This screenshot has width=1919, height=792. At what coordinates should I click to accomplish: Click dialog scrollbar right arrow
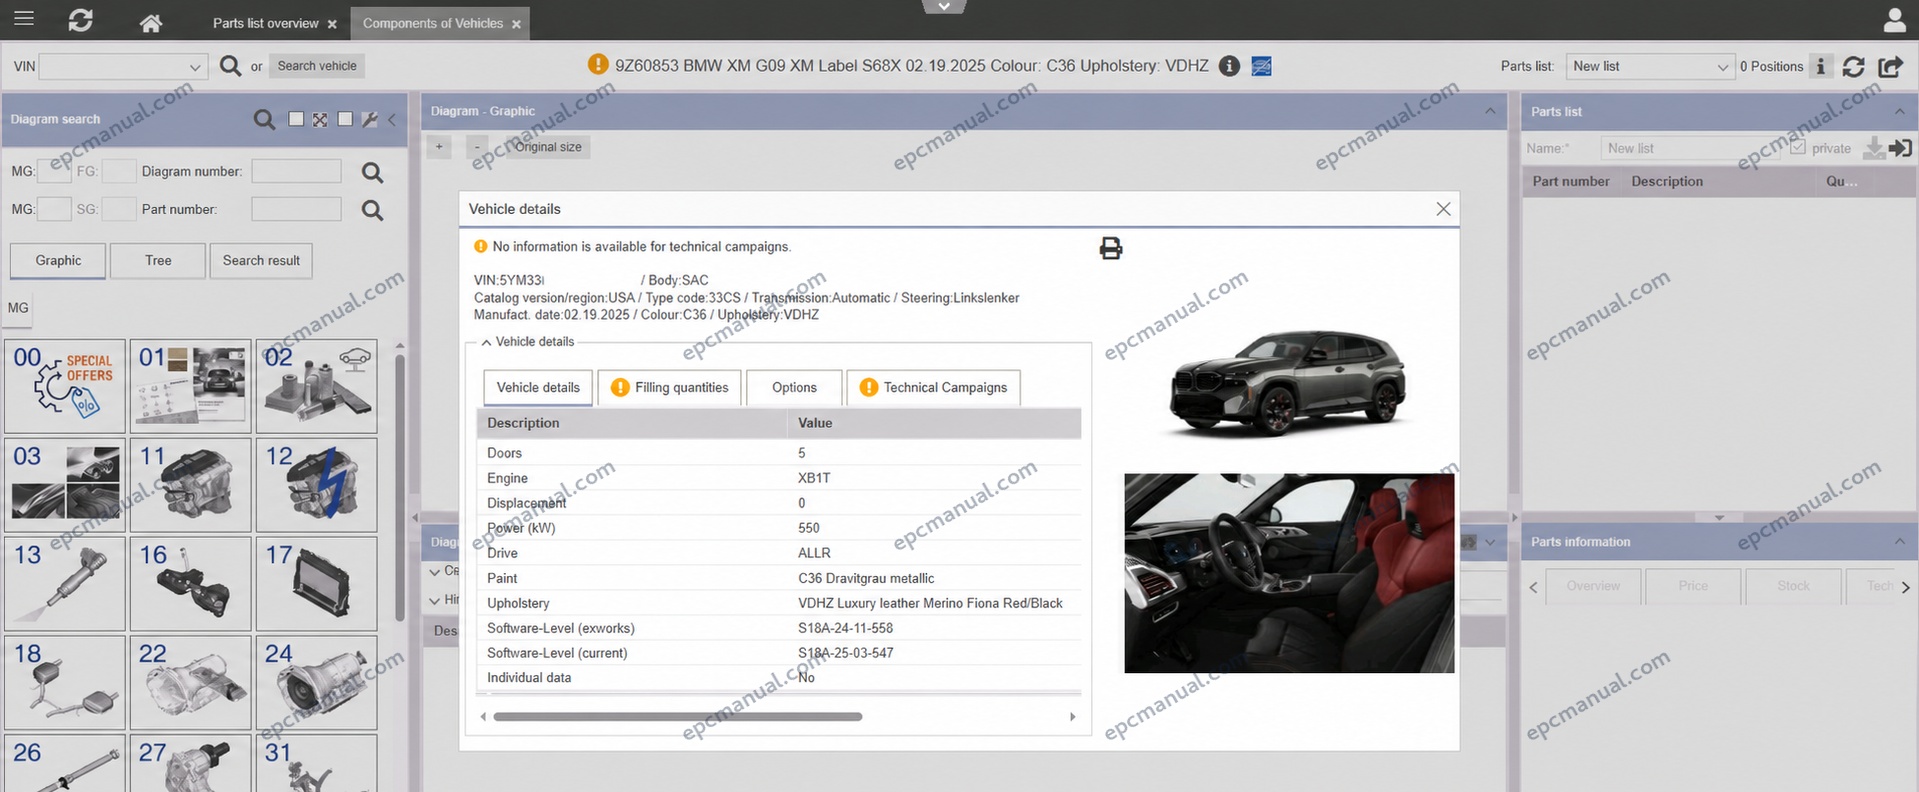[1073, 717]
